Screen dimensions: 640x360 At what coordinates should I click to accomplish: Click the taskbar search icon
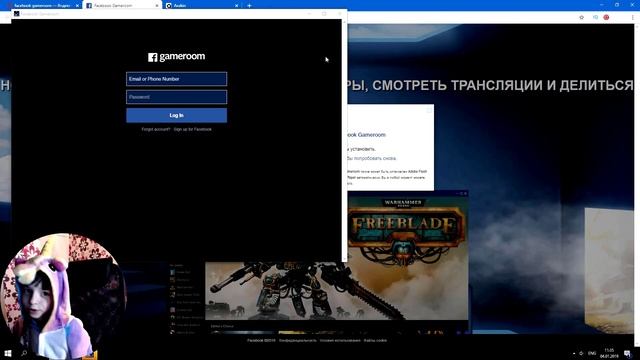click(24, 353)
